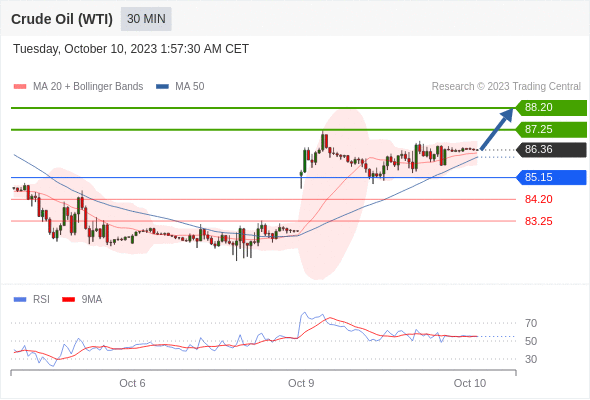590x400 pixels.
Task: Click the black 86.36 current price tag
Action: click(x=551, y=149)
